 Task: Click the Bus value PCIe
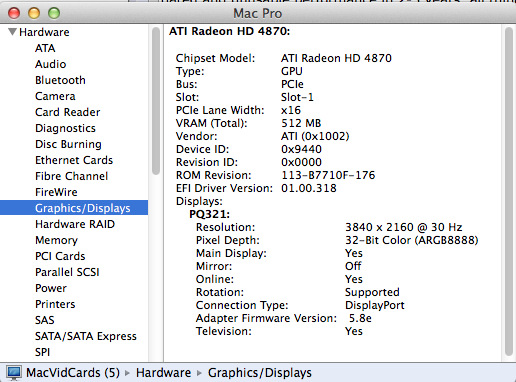pyautogui.click(x=292, y=84)
